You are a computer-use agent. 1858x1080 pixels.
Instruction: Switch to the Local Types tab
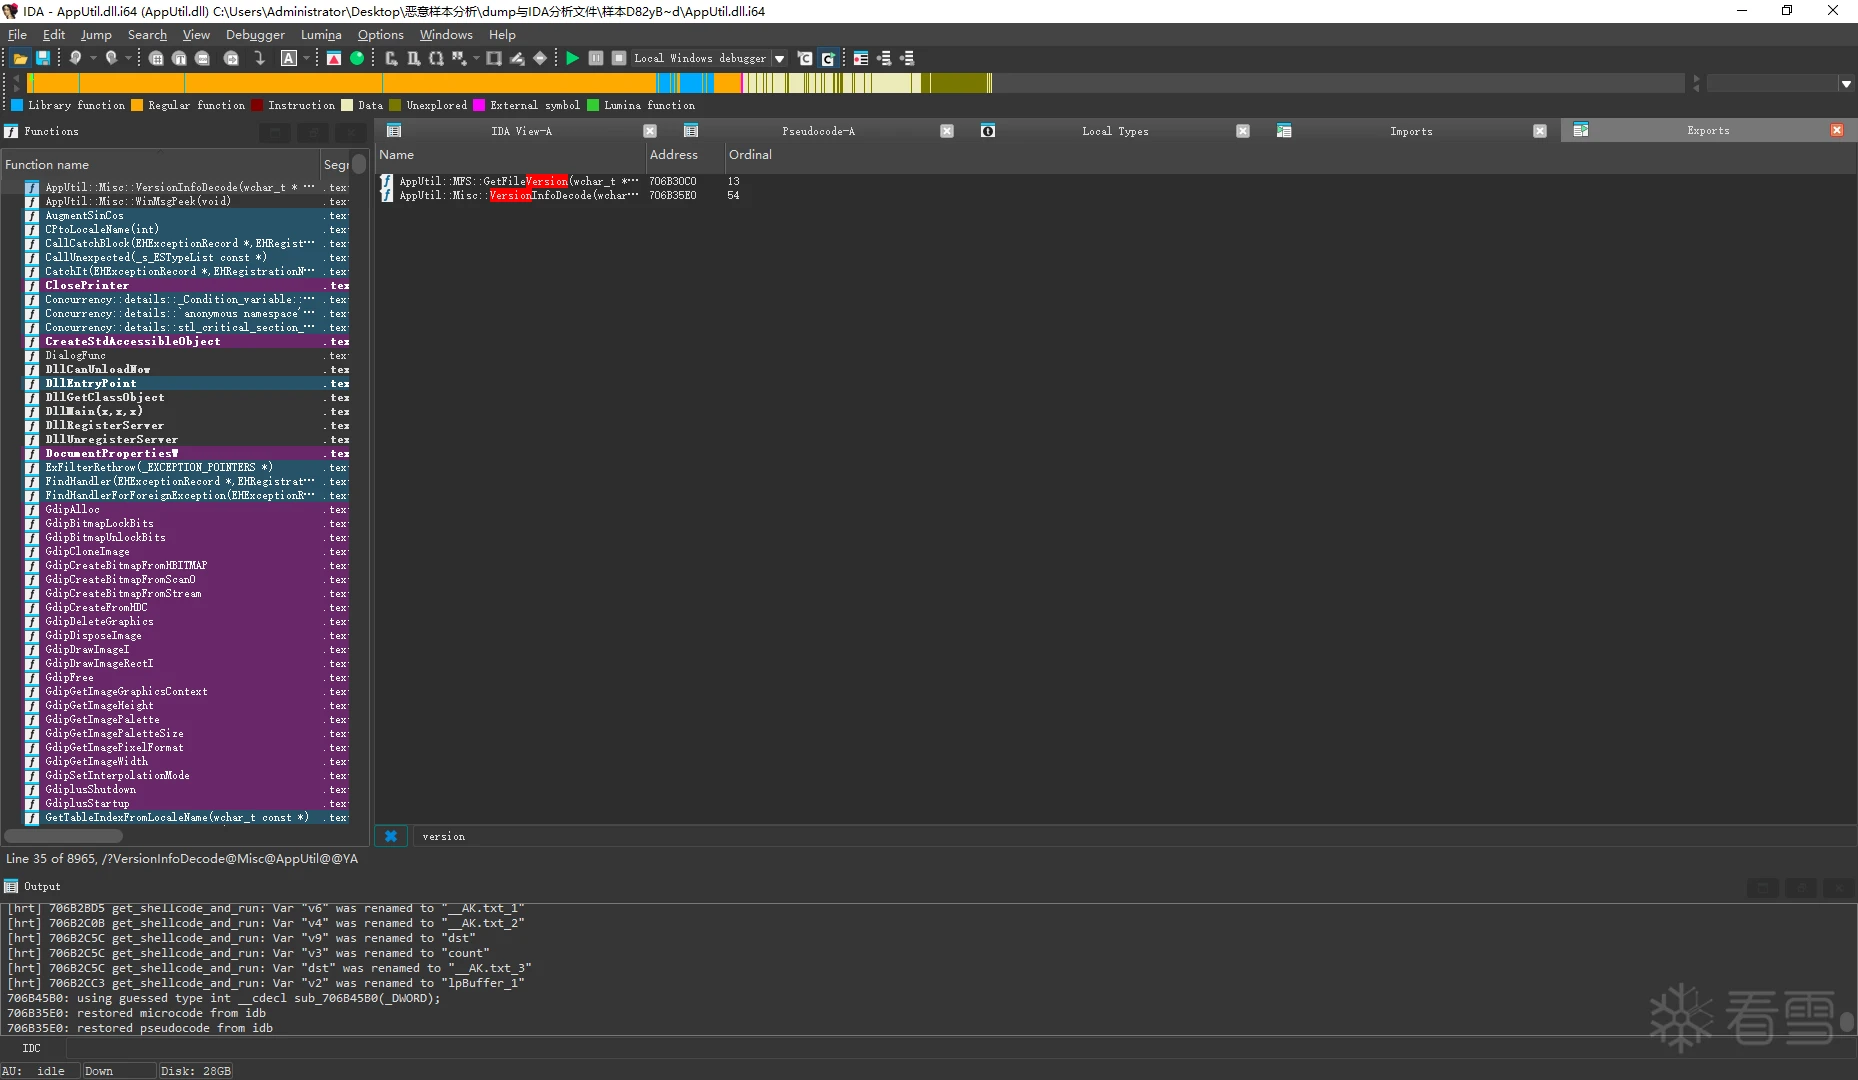[1115, 131]
